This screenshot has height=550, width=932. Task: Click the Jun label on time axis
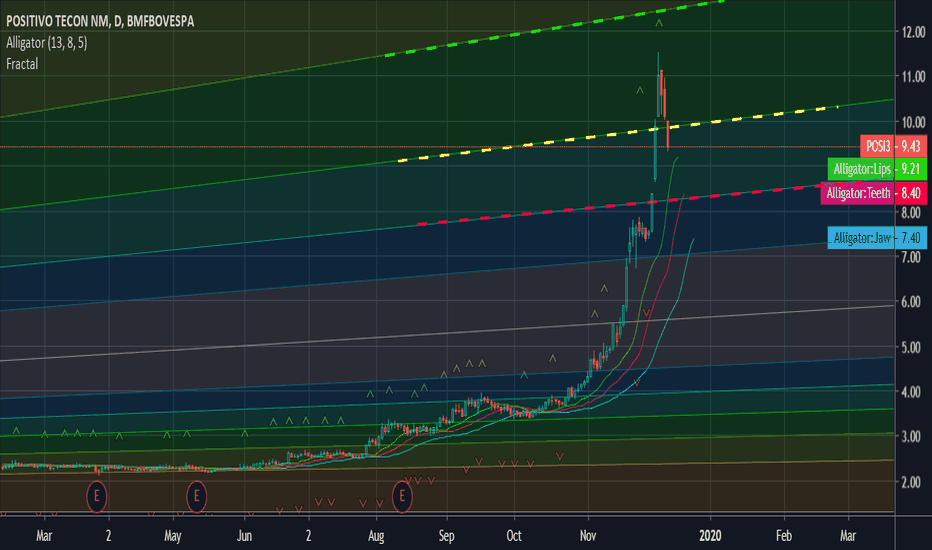coord(244,536)
